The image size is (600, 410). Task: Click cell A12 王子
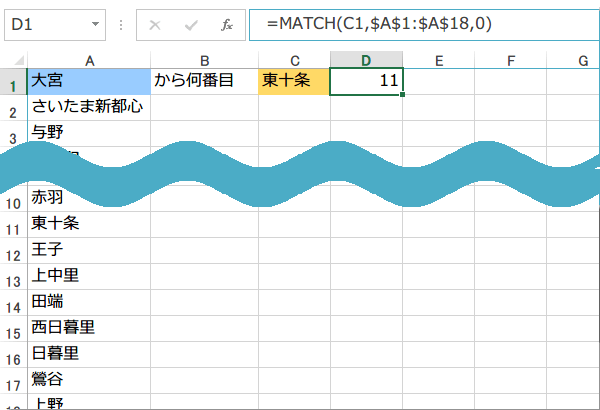coord(89,251)
